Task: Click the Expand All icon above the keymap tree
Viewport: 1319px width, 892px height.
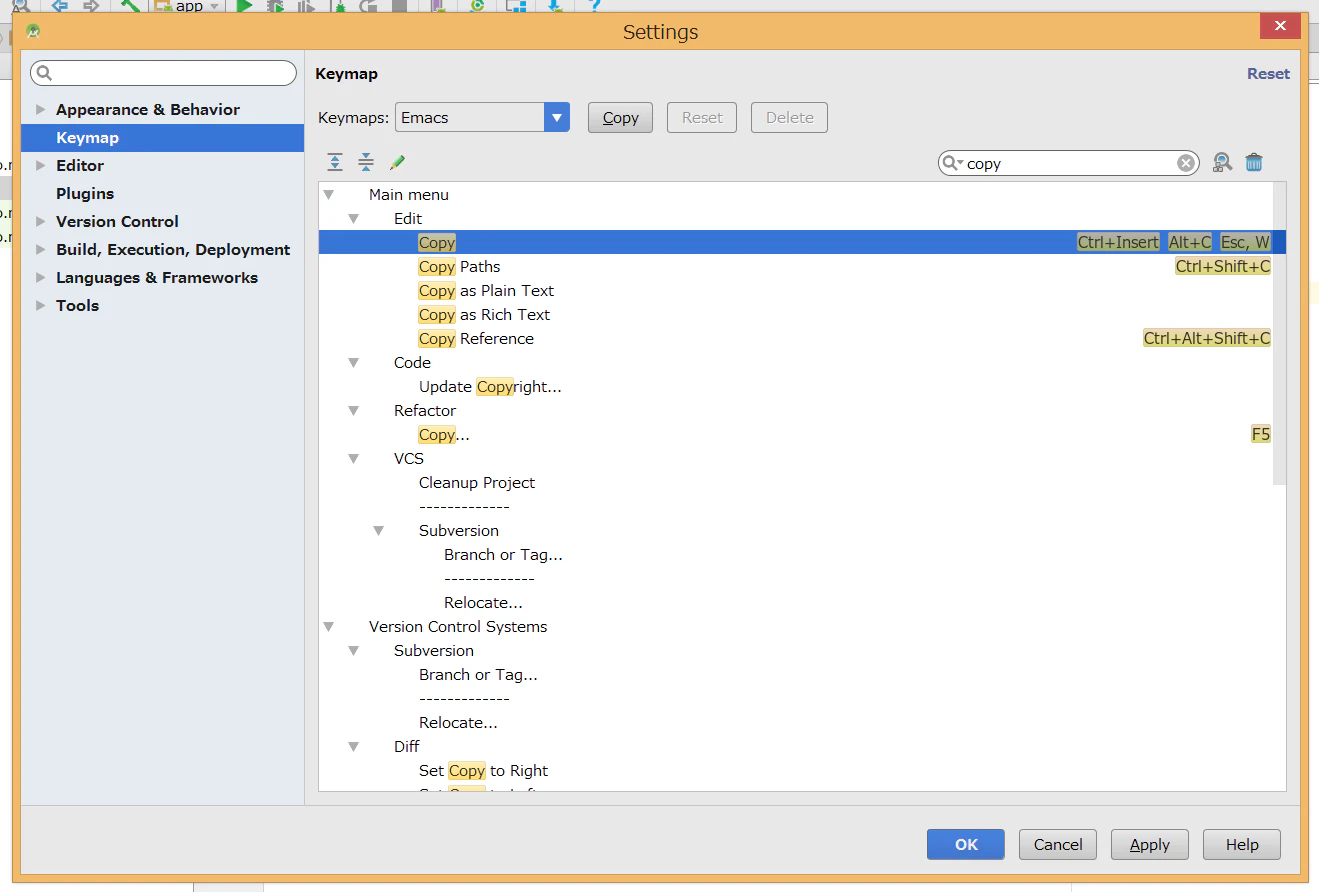Action: [x=335, y=162]
